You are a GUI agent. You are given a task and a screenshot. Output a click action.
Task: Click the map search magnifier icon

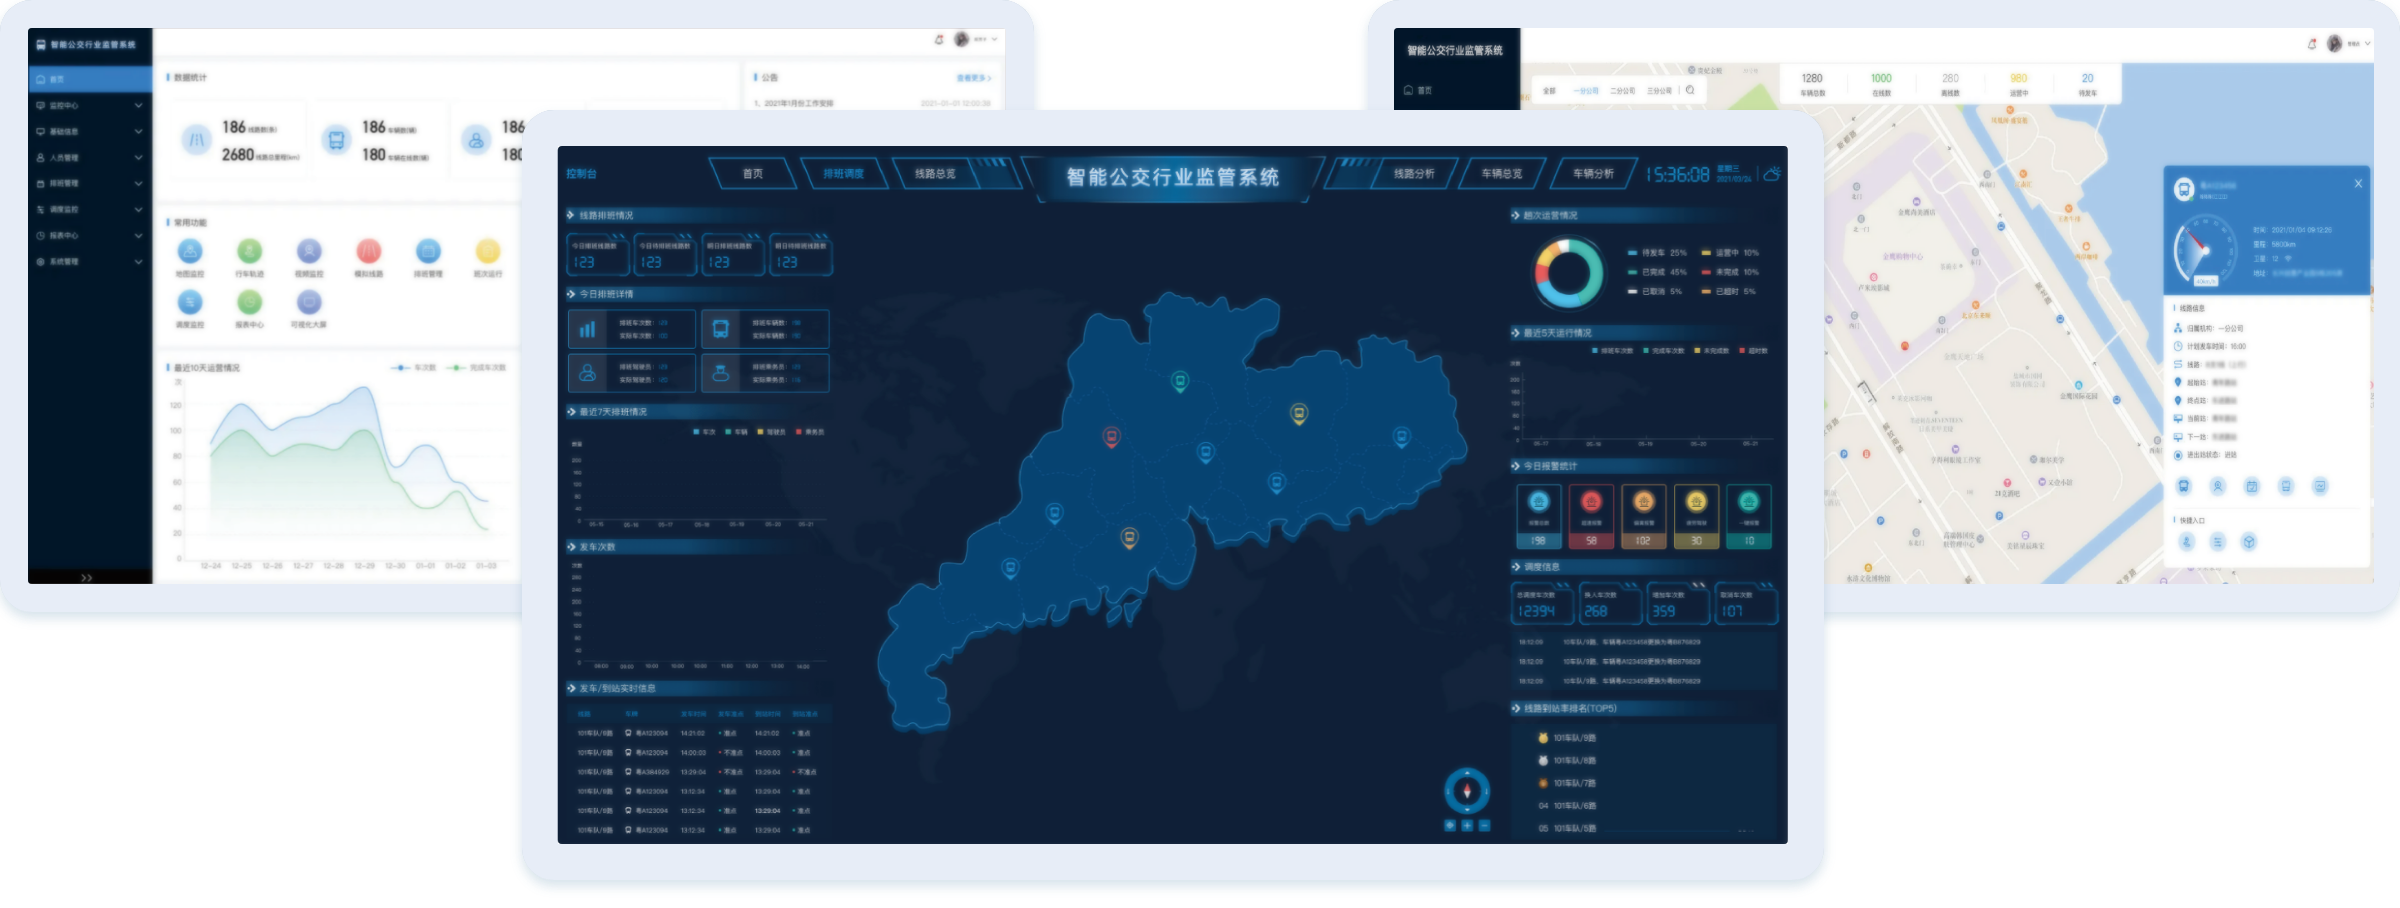pos(1690,90)
